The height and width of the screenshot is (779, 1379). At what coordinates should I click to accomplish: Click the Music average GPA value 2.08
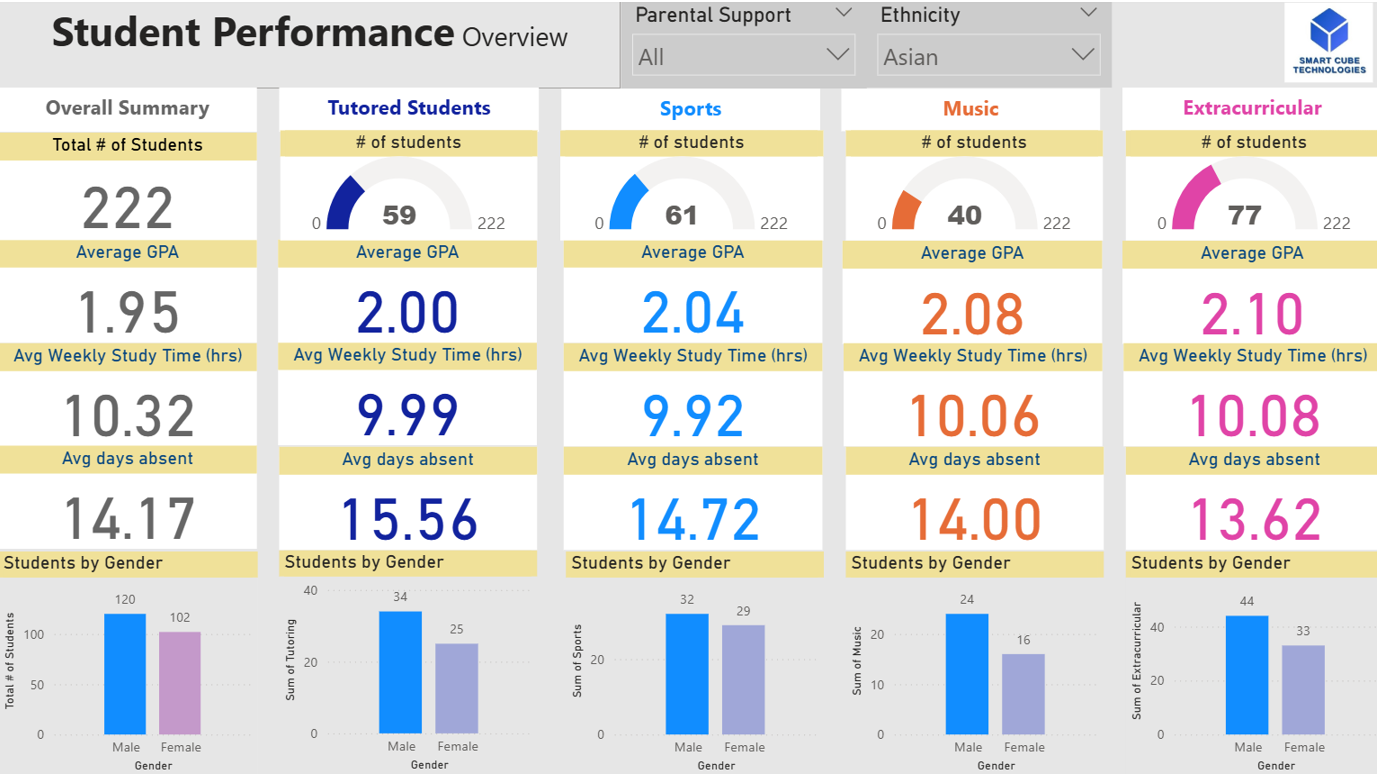click(x=972, y=314)
